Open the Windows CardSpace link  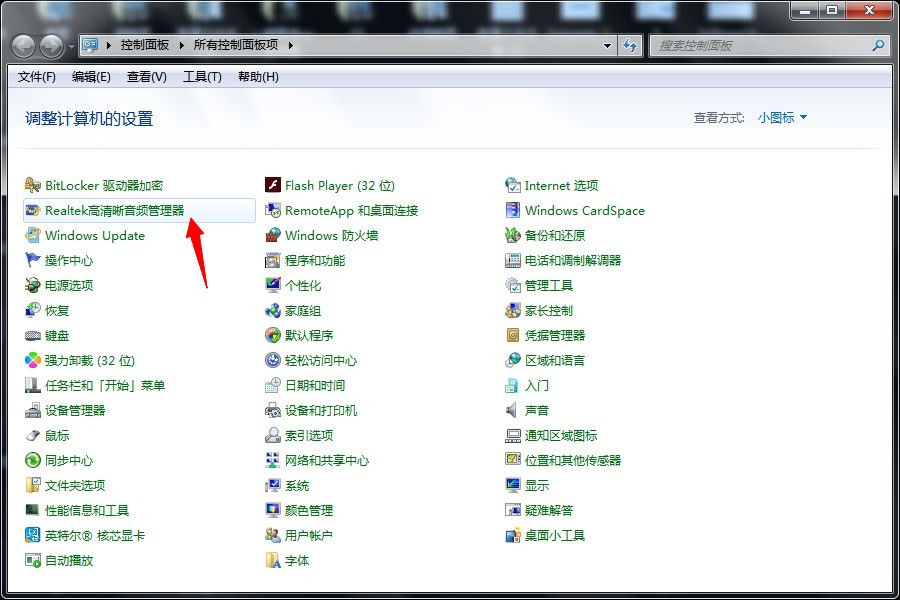[x=585, y=211]
